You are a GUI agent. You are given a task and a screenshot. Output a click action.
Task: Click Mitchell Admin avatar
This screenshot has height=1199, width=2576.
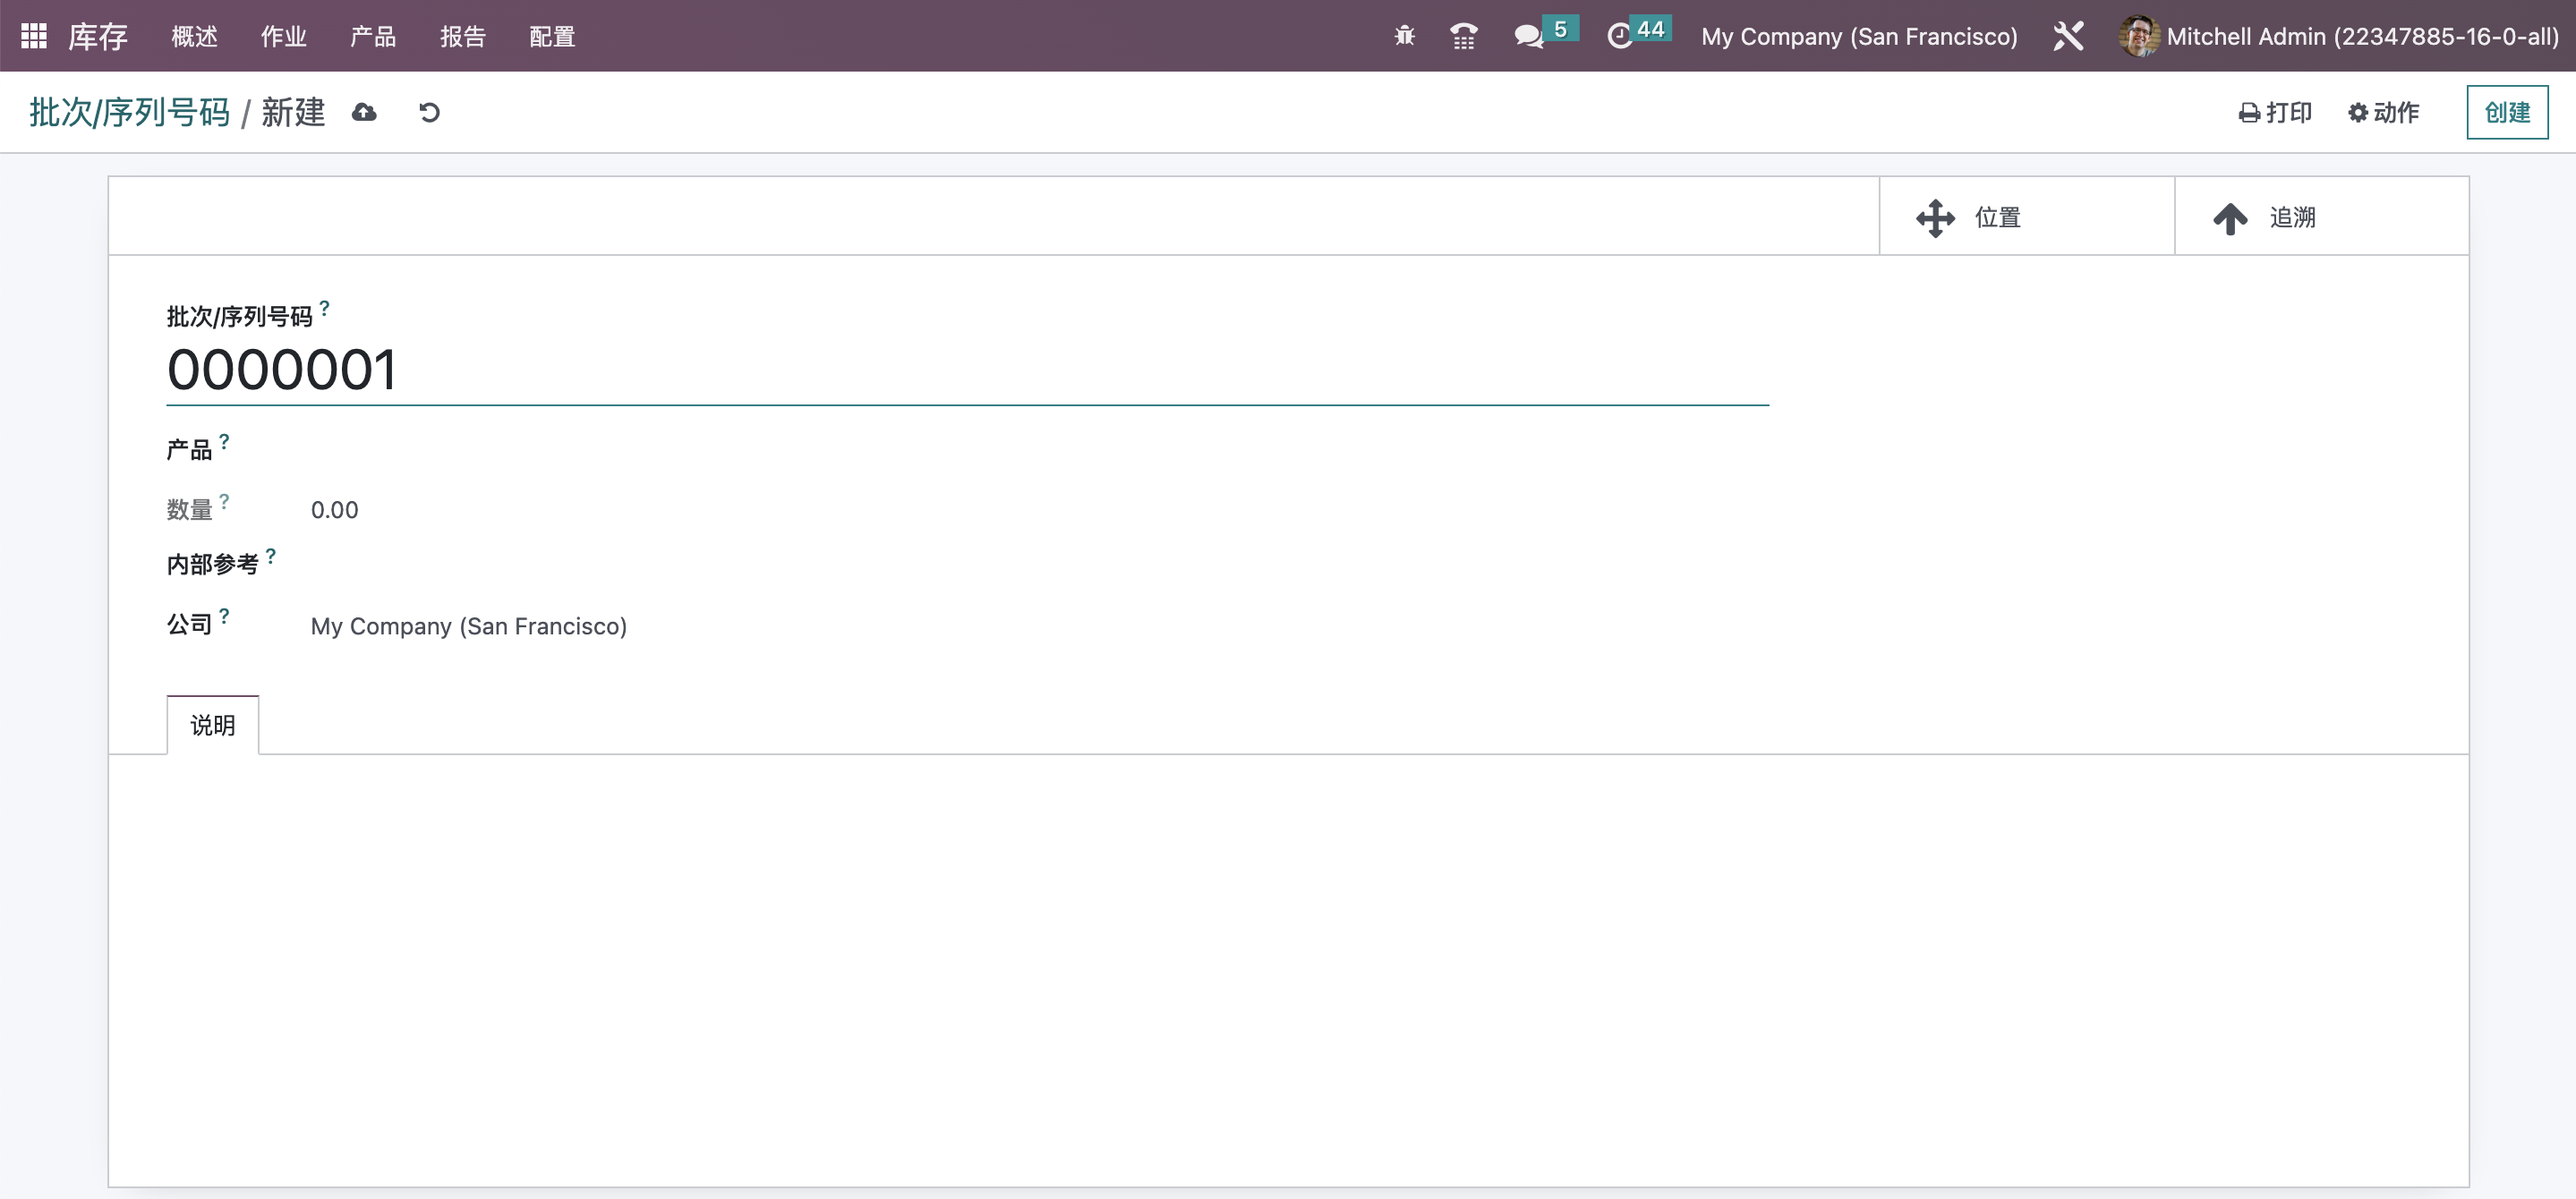pos(2138,36)
